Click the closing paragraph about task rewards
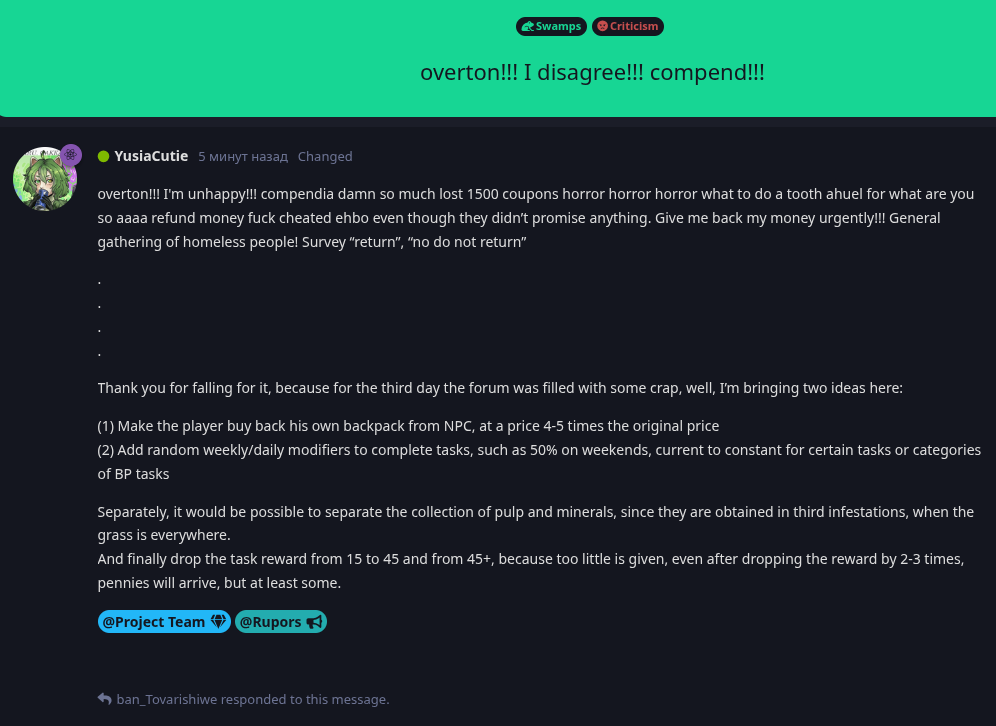This screenshot has height=726, width=996. [x=531, y=571]
